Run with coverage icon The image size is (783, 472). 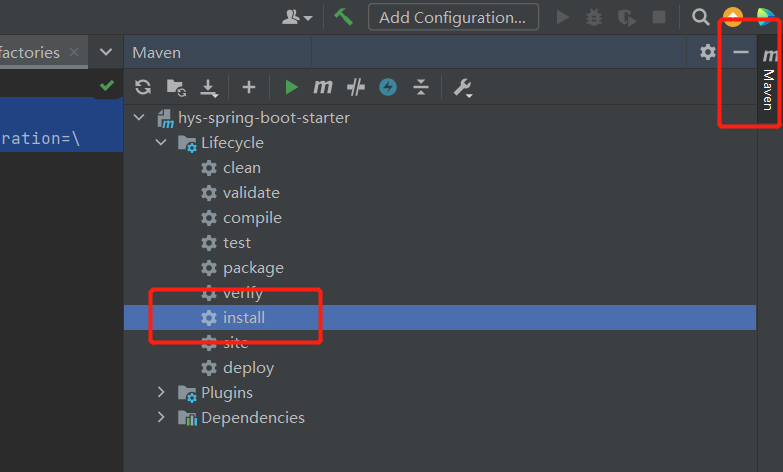pos(627,18)
